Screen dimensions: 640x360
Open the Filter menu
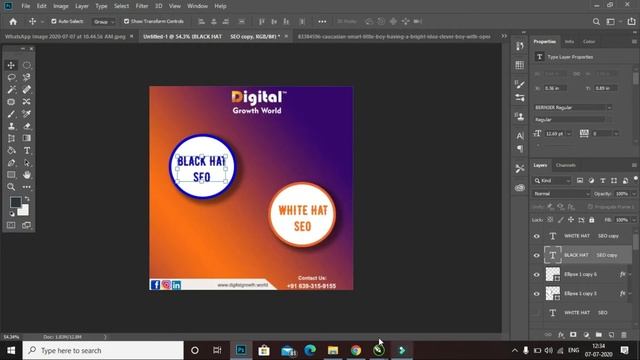[142, 6]
